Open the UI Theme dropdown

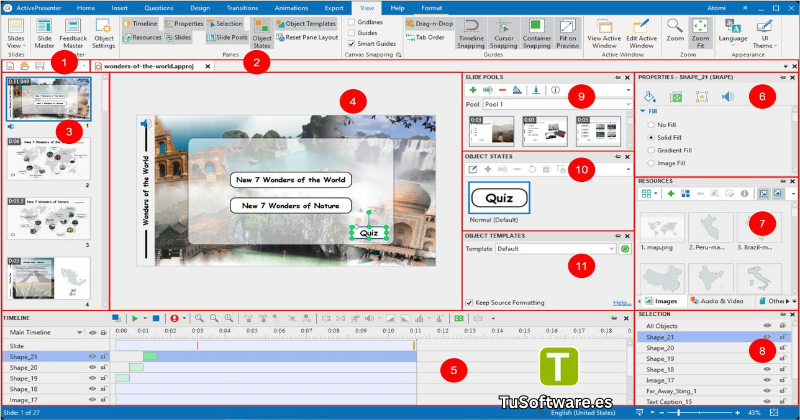pyautogui.click(x=764, y=34)
